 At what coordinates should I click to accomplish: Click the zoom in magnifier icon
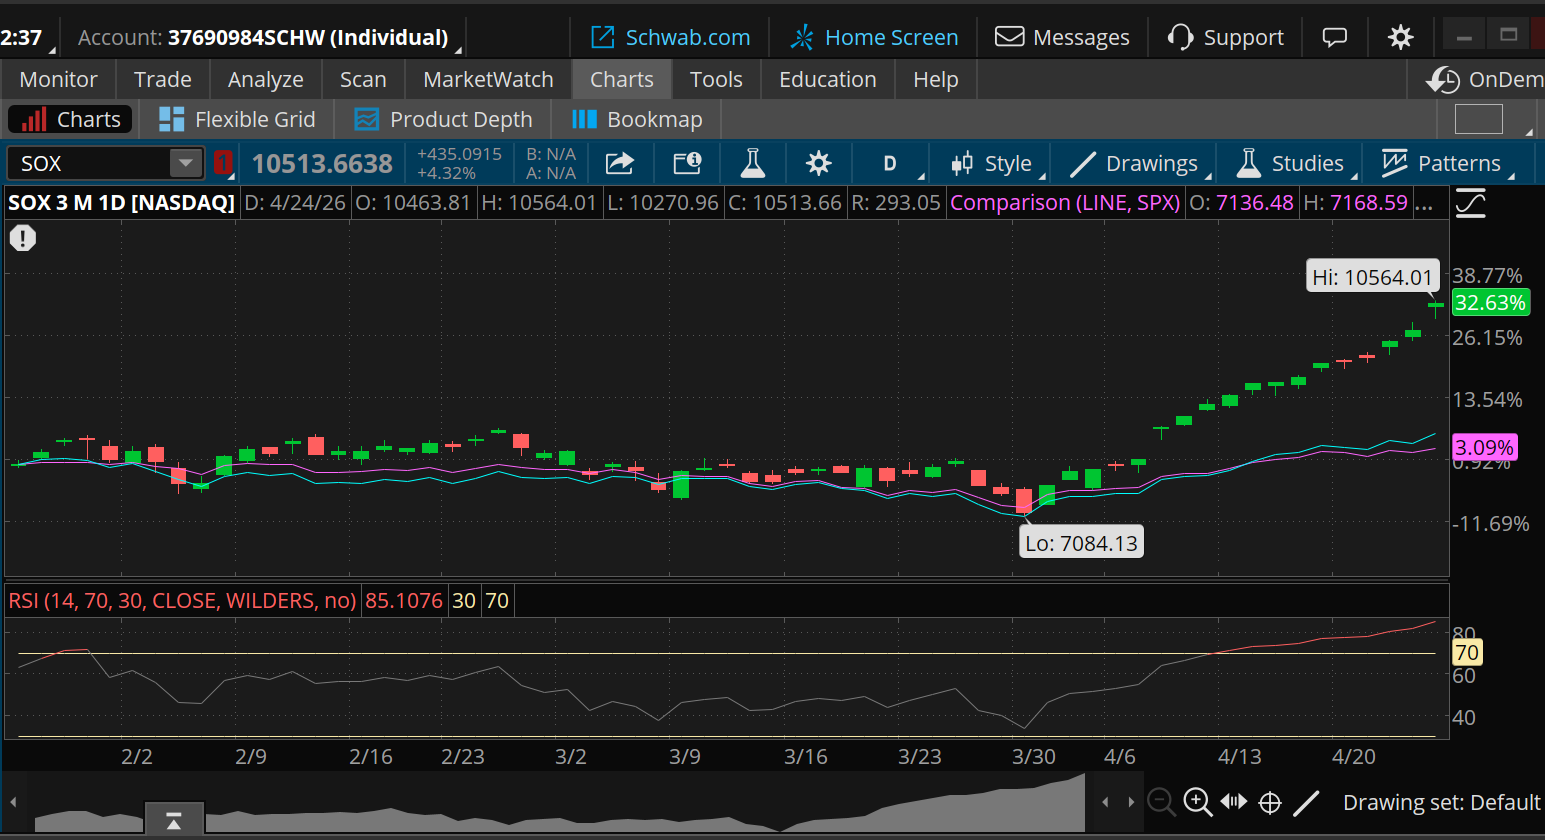[x=1197, y=802]
